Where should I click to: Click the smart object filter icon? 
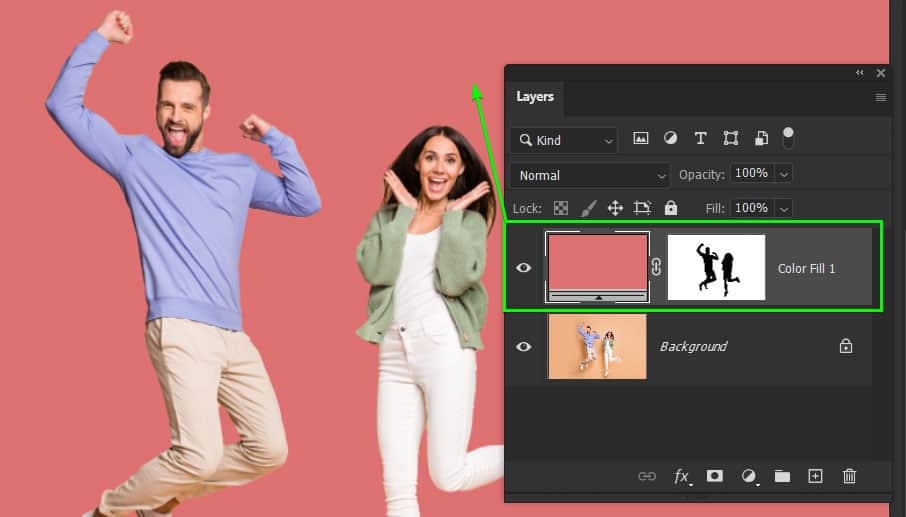(761, 139)
